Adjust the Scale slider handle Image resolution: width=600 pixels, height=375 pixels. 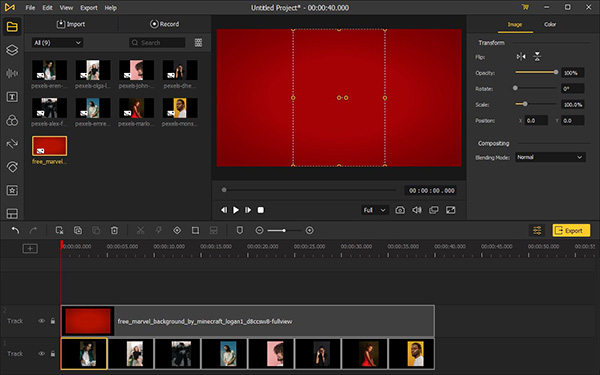click(x=525, y=104)
